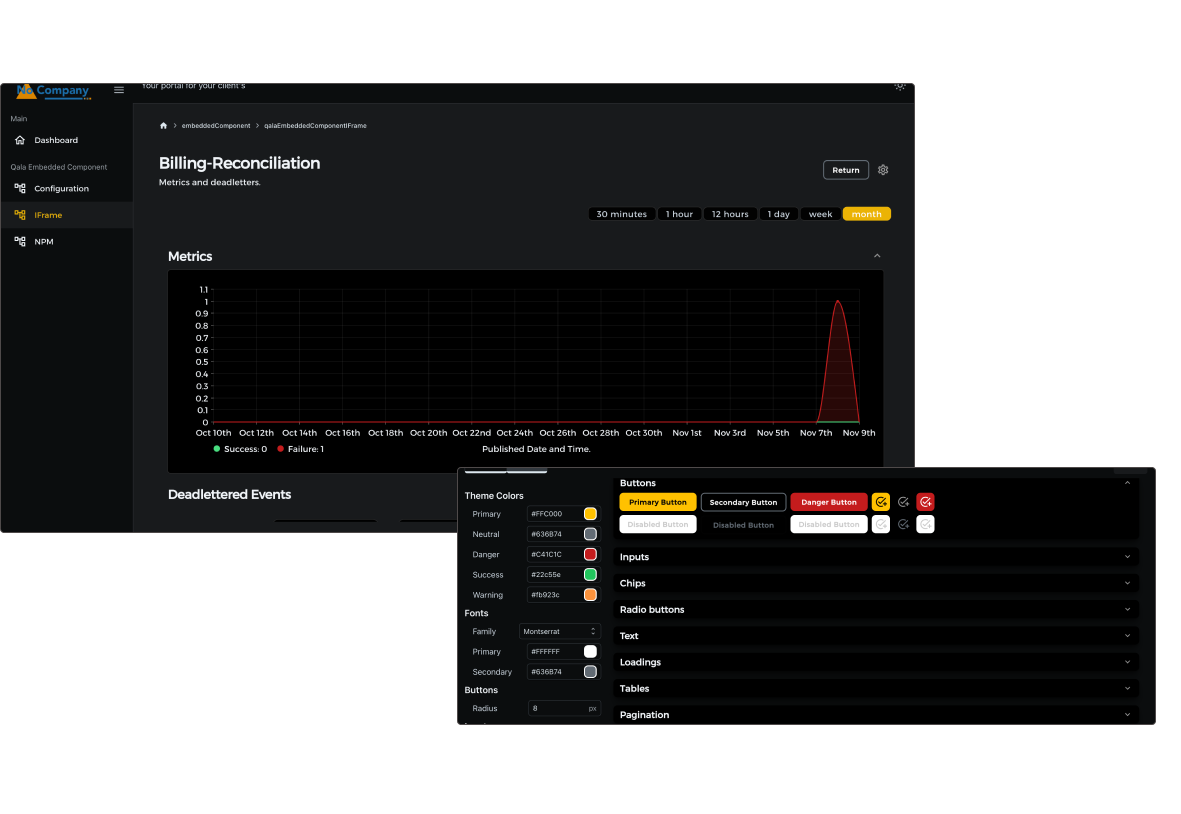1181x814 pixels.
Task: Open the font Family Montserrat dropdown
Action: [560, 632]
